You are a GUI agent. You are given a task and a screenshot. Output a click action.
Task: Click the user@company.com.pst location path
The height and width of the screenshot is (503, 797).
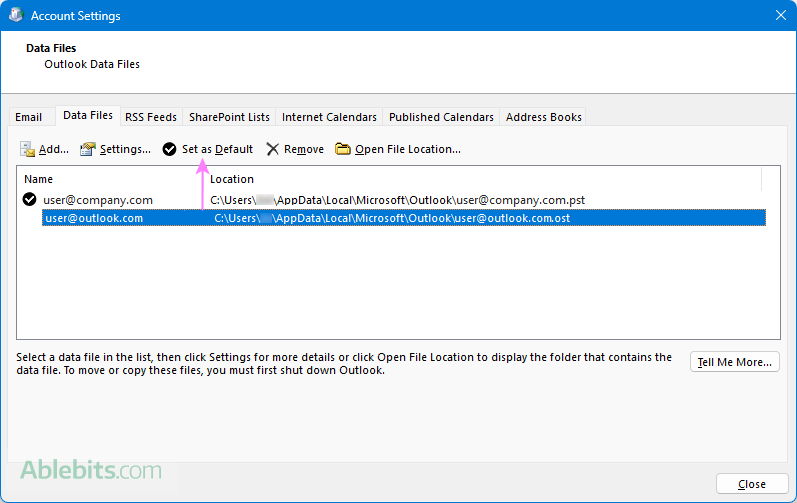pos(397,200)
